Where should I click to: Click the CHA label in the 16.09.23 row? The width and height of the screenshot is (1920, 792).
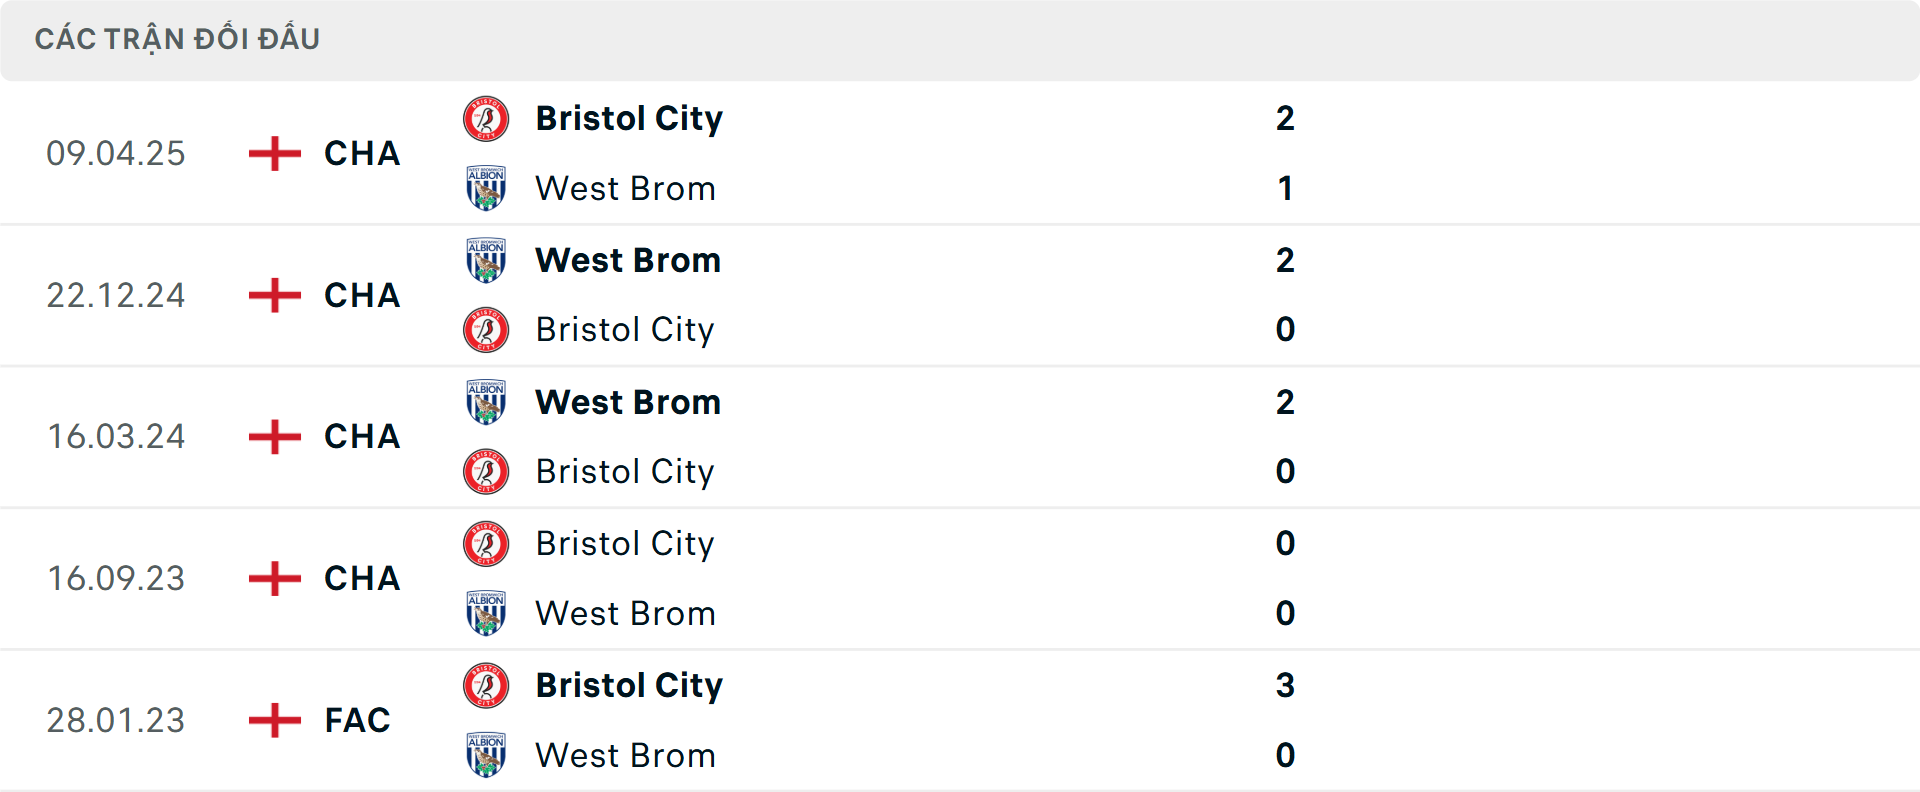coord(360,578)
